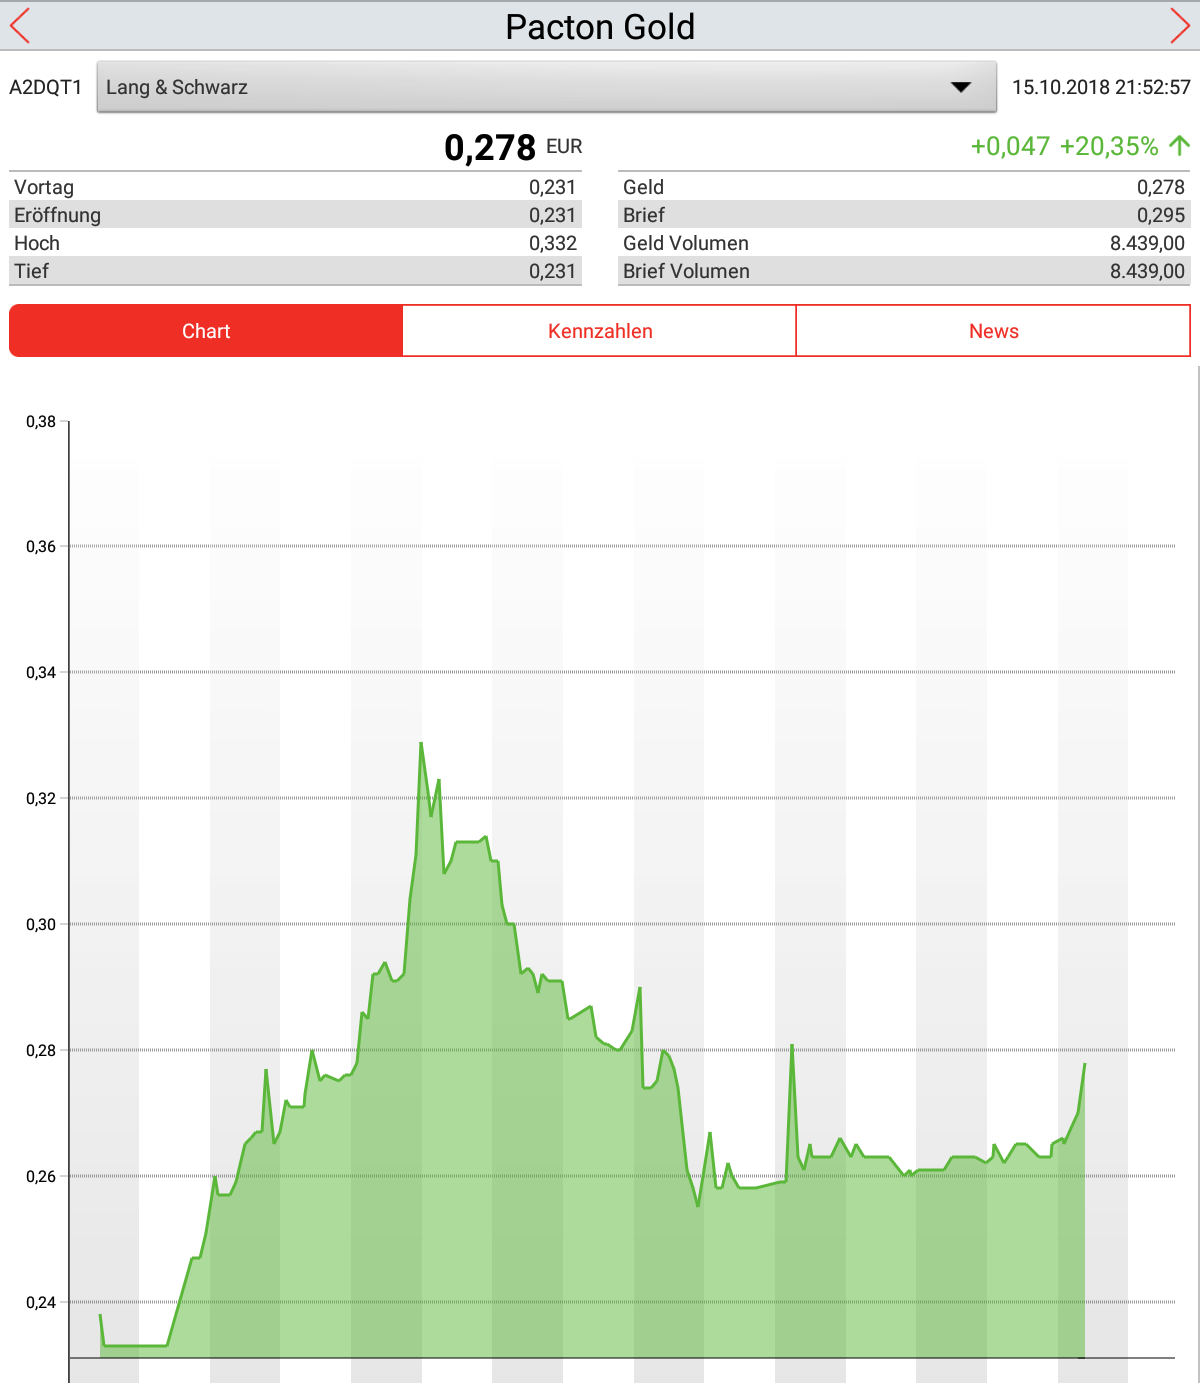Screen dimensions: 1200x1383
Task: Click the current price 0,278 EUR
Action: point(490,148)
